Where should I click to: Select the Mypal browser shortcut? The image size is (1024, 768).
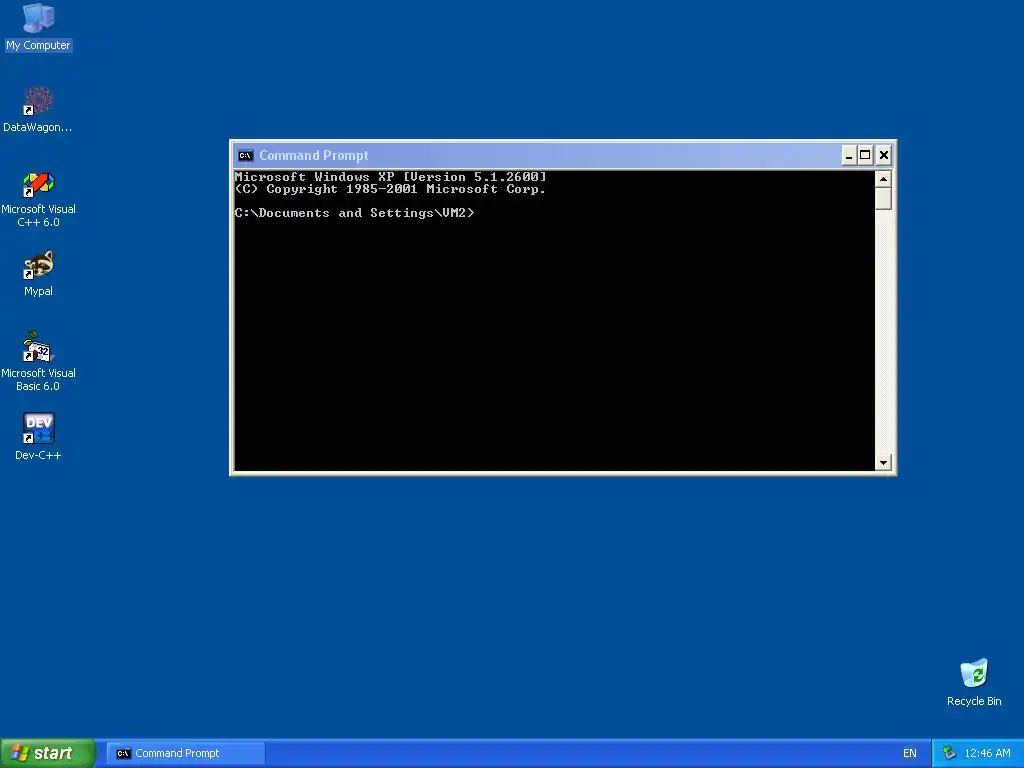pos(38,274)
